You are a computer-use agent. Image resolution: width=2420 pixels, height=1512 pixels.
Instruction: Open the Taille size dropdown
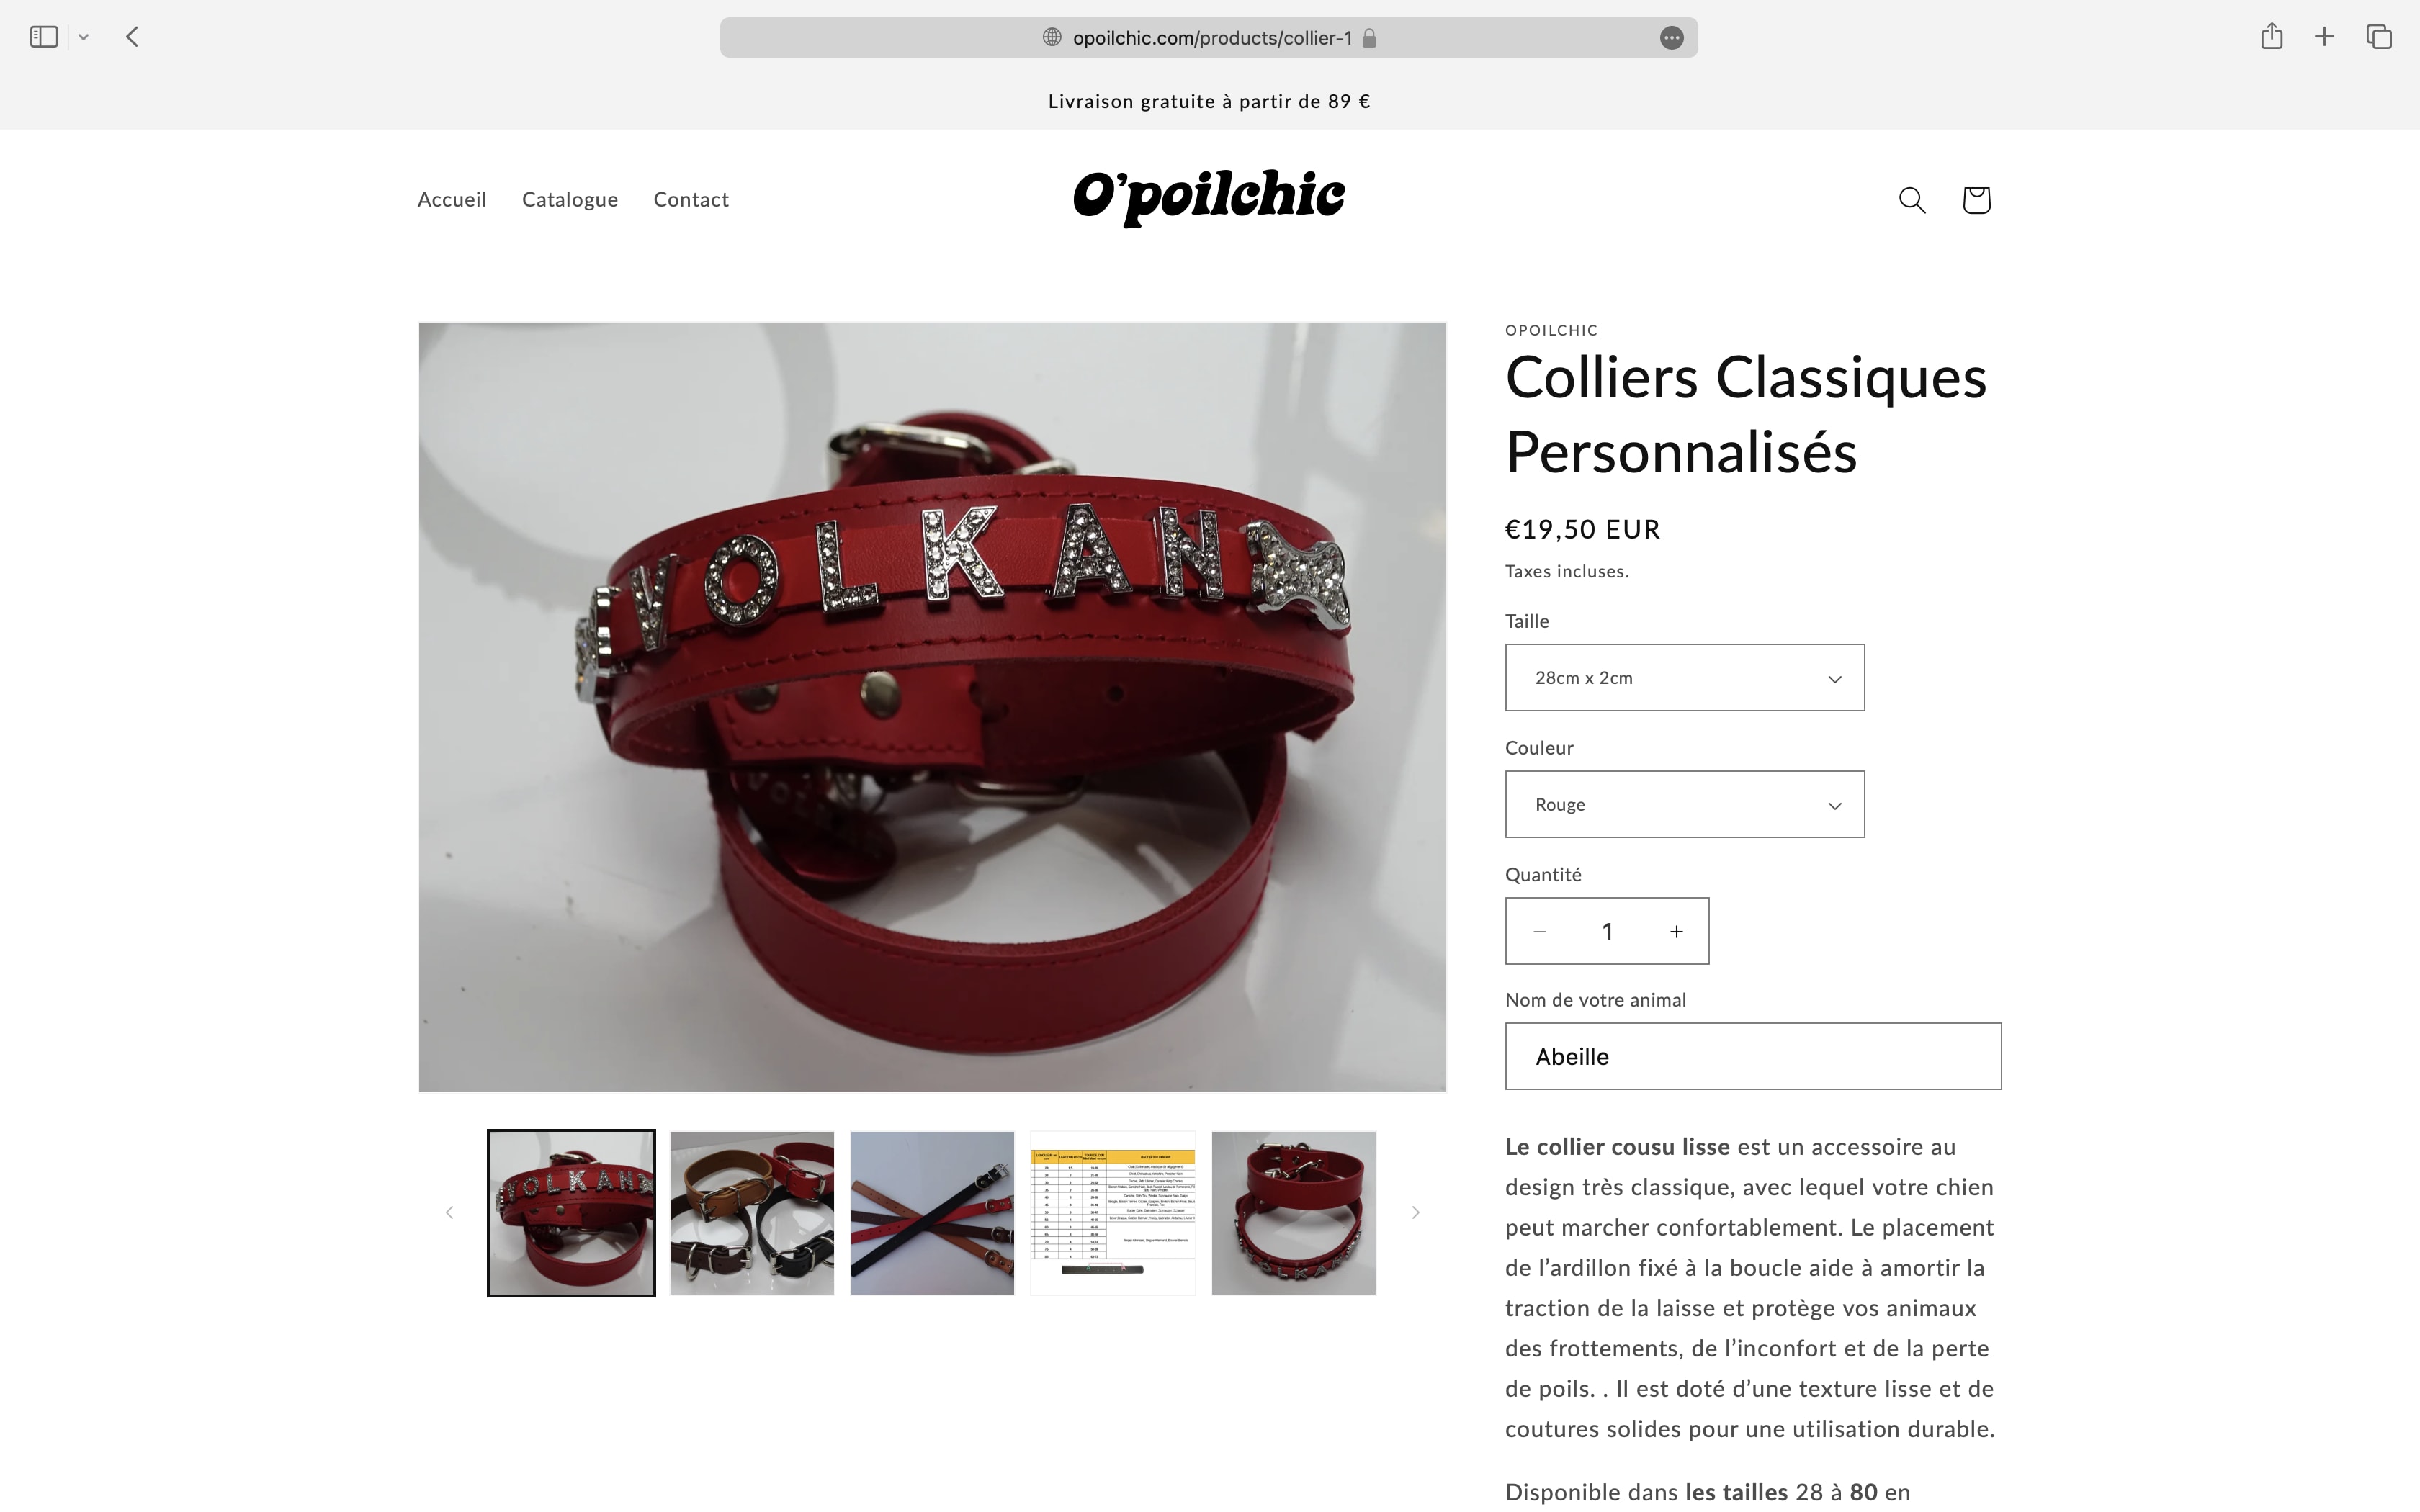(1685, 678)
